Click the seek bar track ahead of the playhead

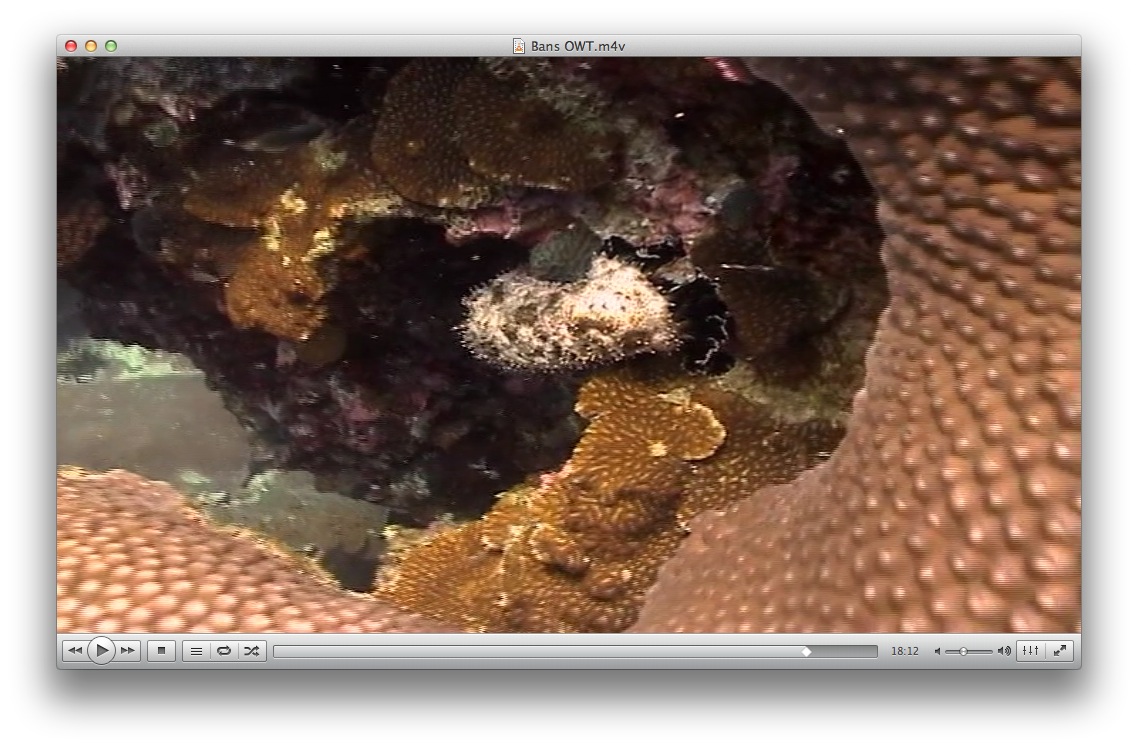pos(844,652)
